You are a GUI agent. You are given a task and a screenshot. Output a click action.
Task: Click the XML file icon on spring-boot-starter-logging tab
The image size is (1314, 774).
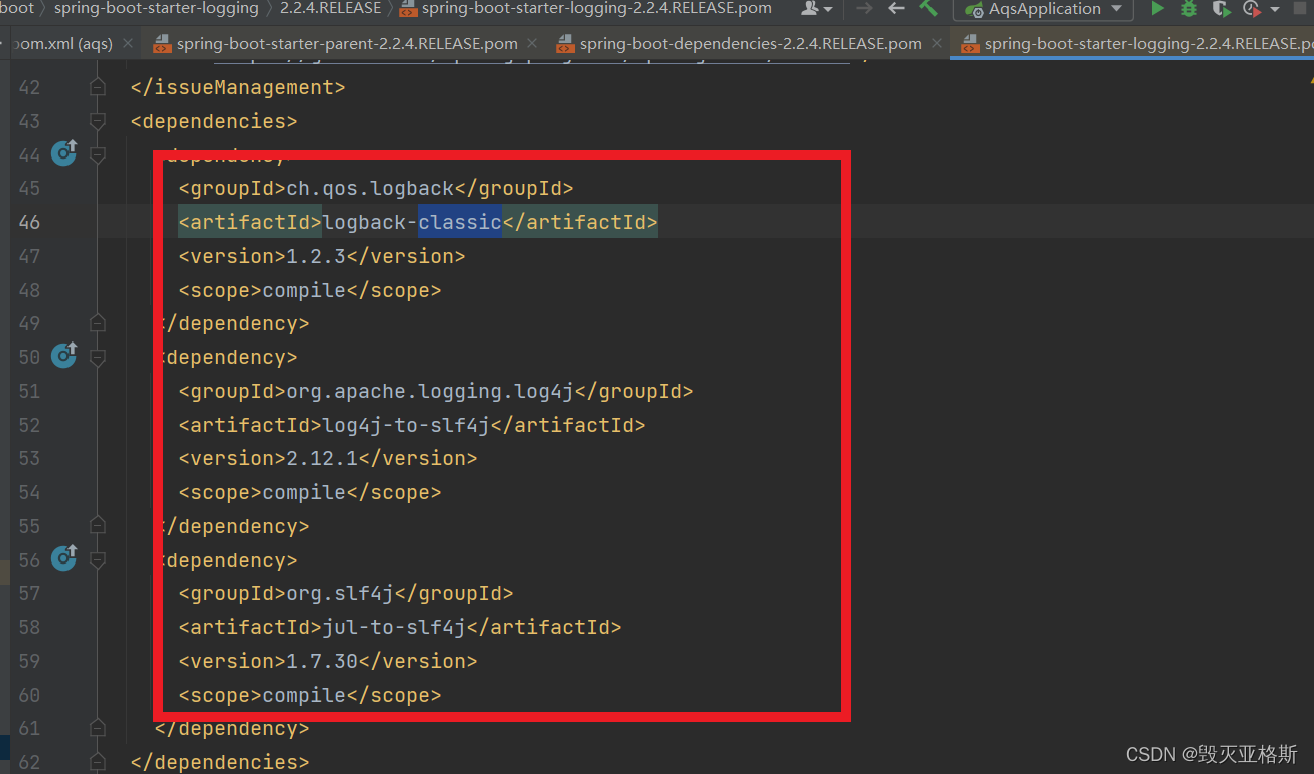tap(969, 44)
